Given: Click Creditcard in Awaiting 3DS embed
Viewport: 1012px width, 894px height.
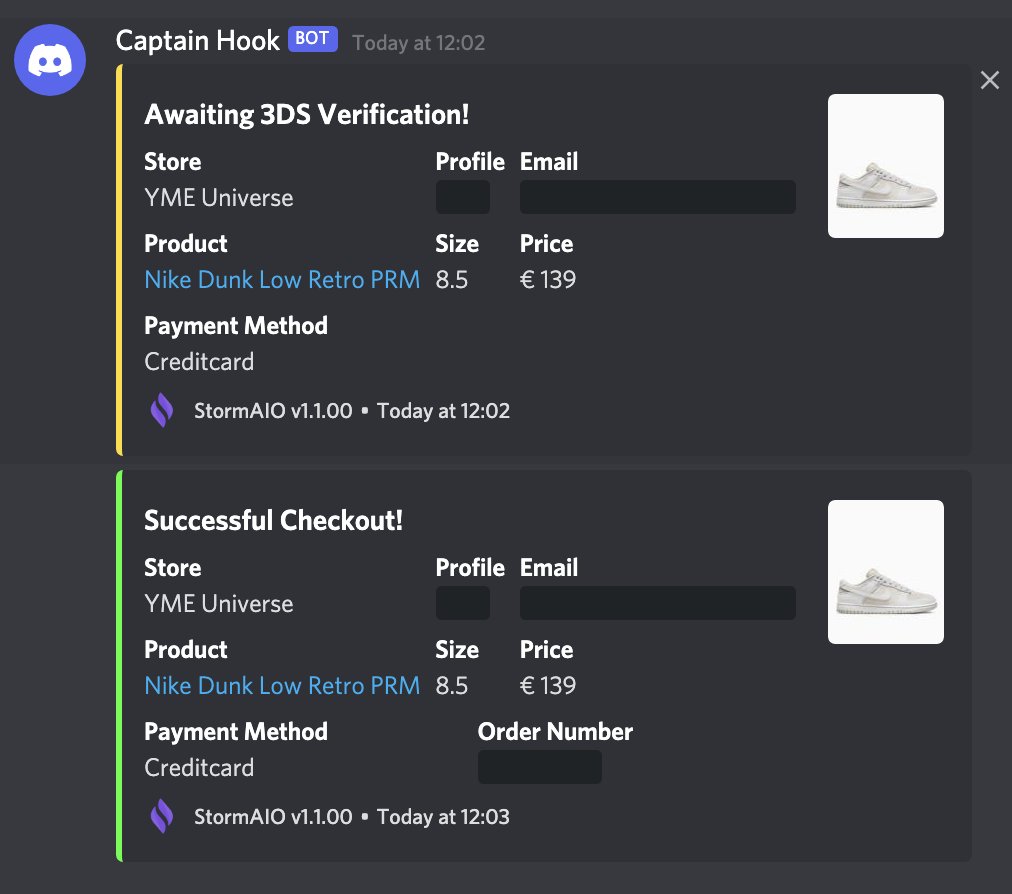Looking at the screenshot, I should [x=199, y=361].
